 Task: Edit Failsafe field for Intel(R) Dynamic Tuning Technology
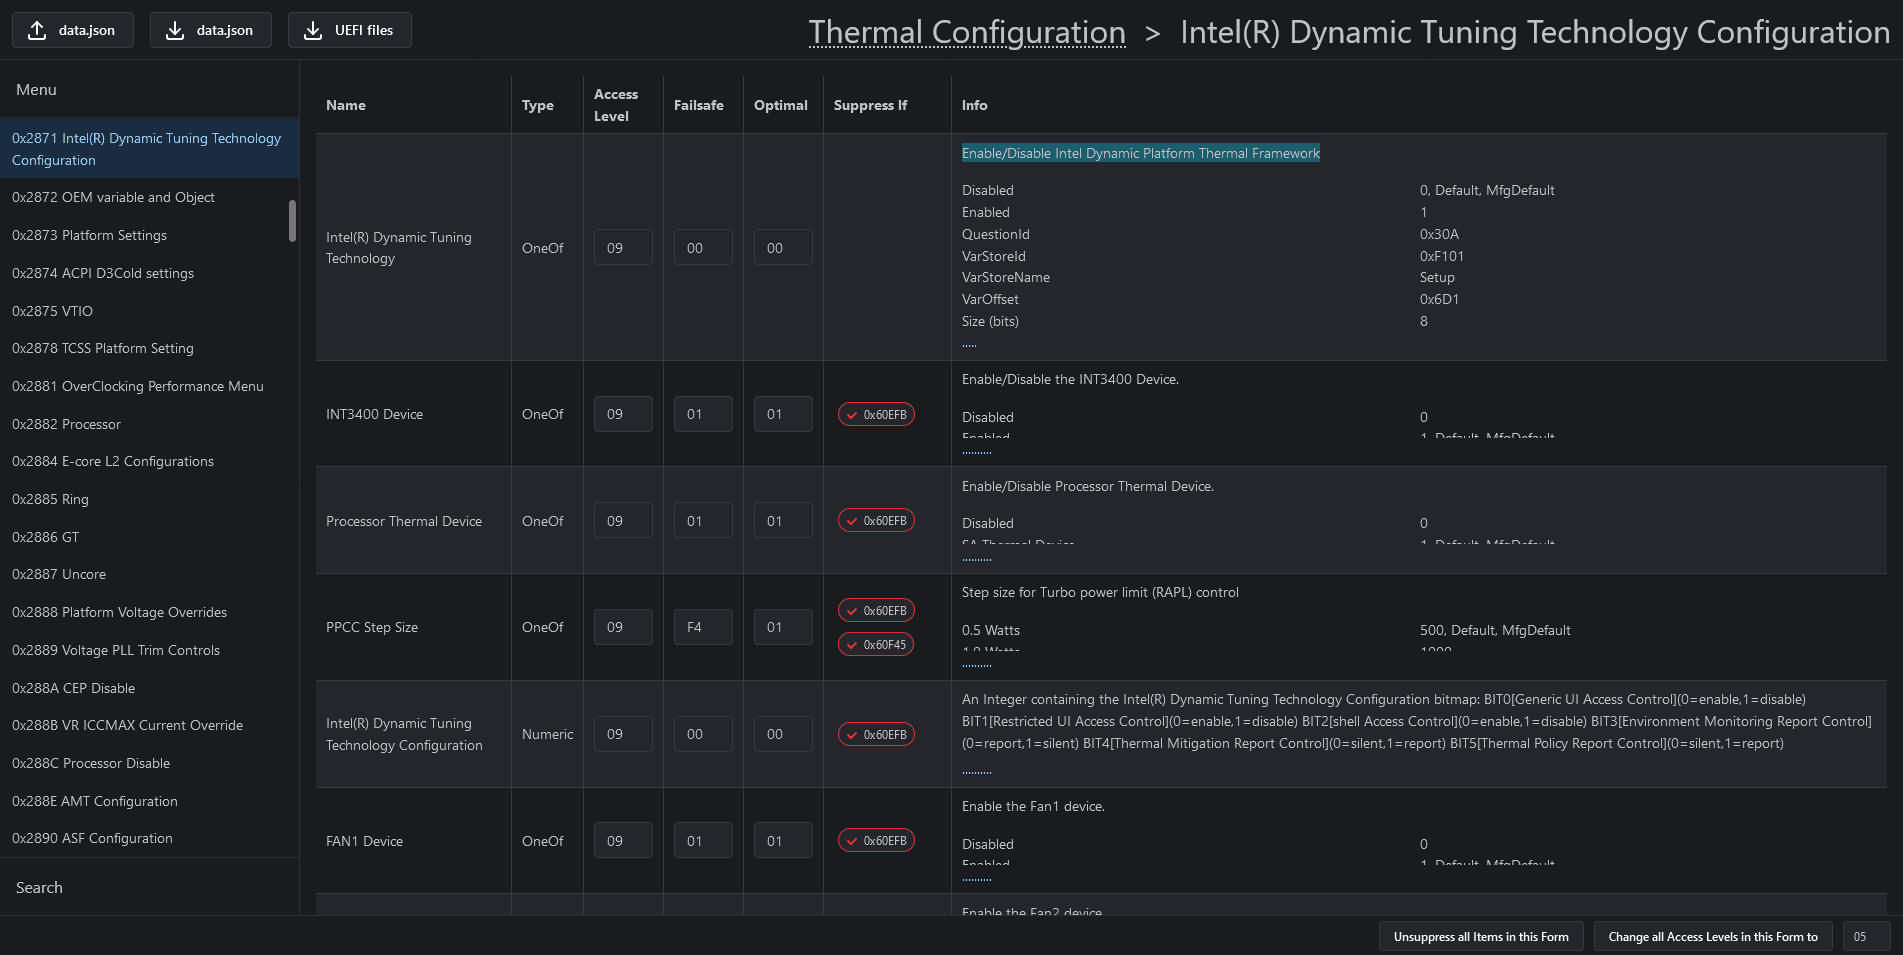703,248
